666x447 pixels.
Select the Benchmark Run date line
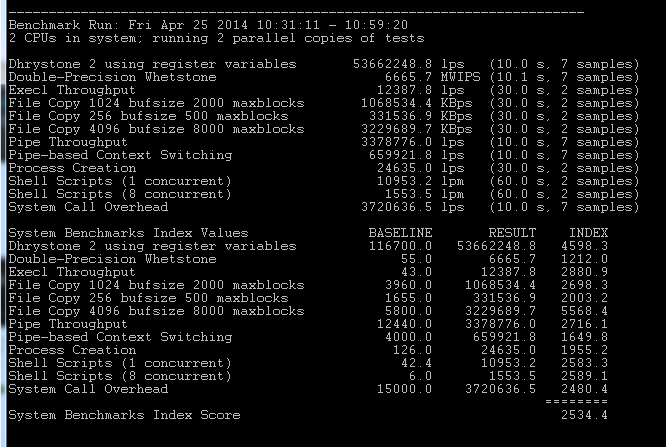coord(208,25)
